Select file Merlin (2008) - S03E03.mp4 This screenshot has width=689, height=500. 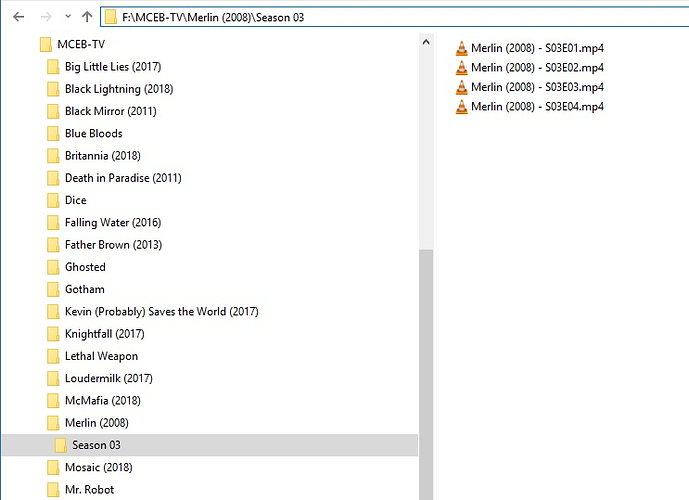point(537,87)
